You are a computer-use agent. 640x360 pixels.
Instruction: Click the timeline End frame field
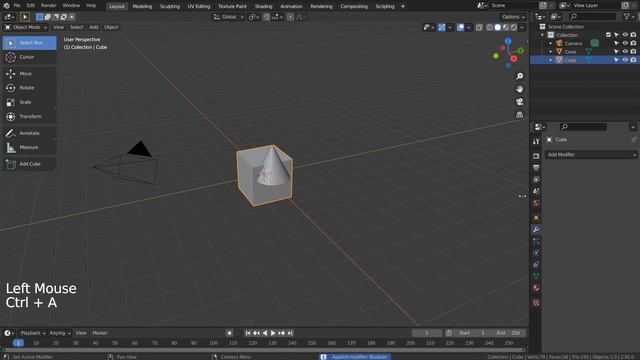pyautogui.click(x=508, y=333)
